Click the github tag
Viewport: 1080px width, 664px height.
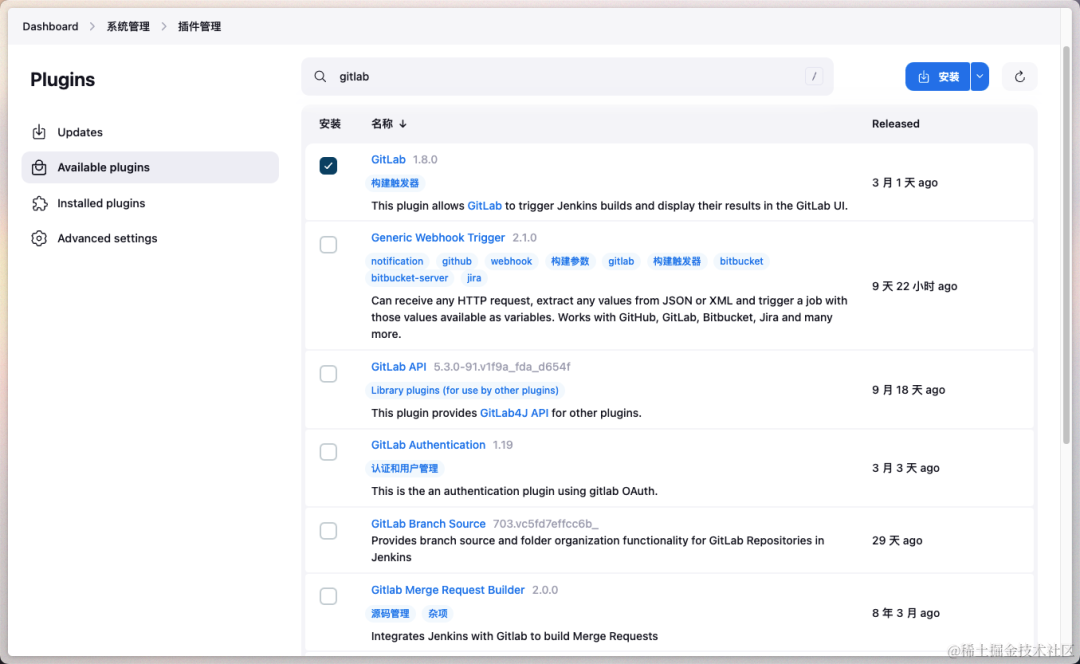pos(457,261)
